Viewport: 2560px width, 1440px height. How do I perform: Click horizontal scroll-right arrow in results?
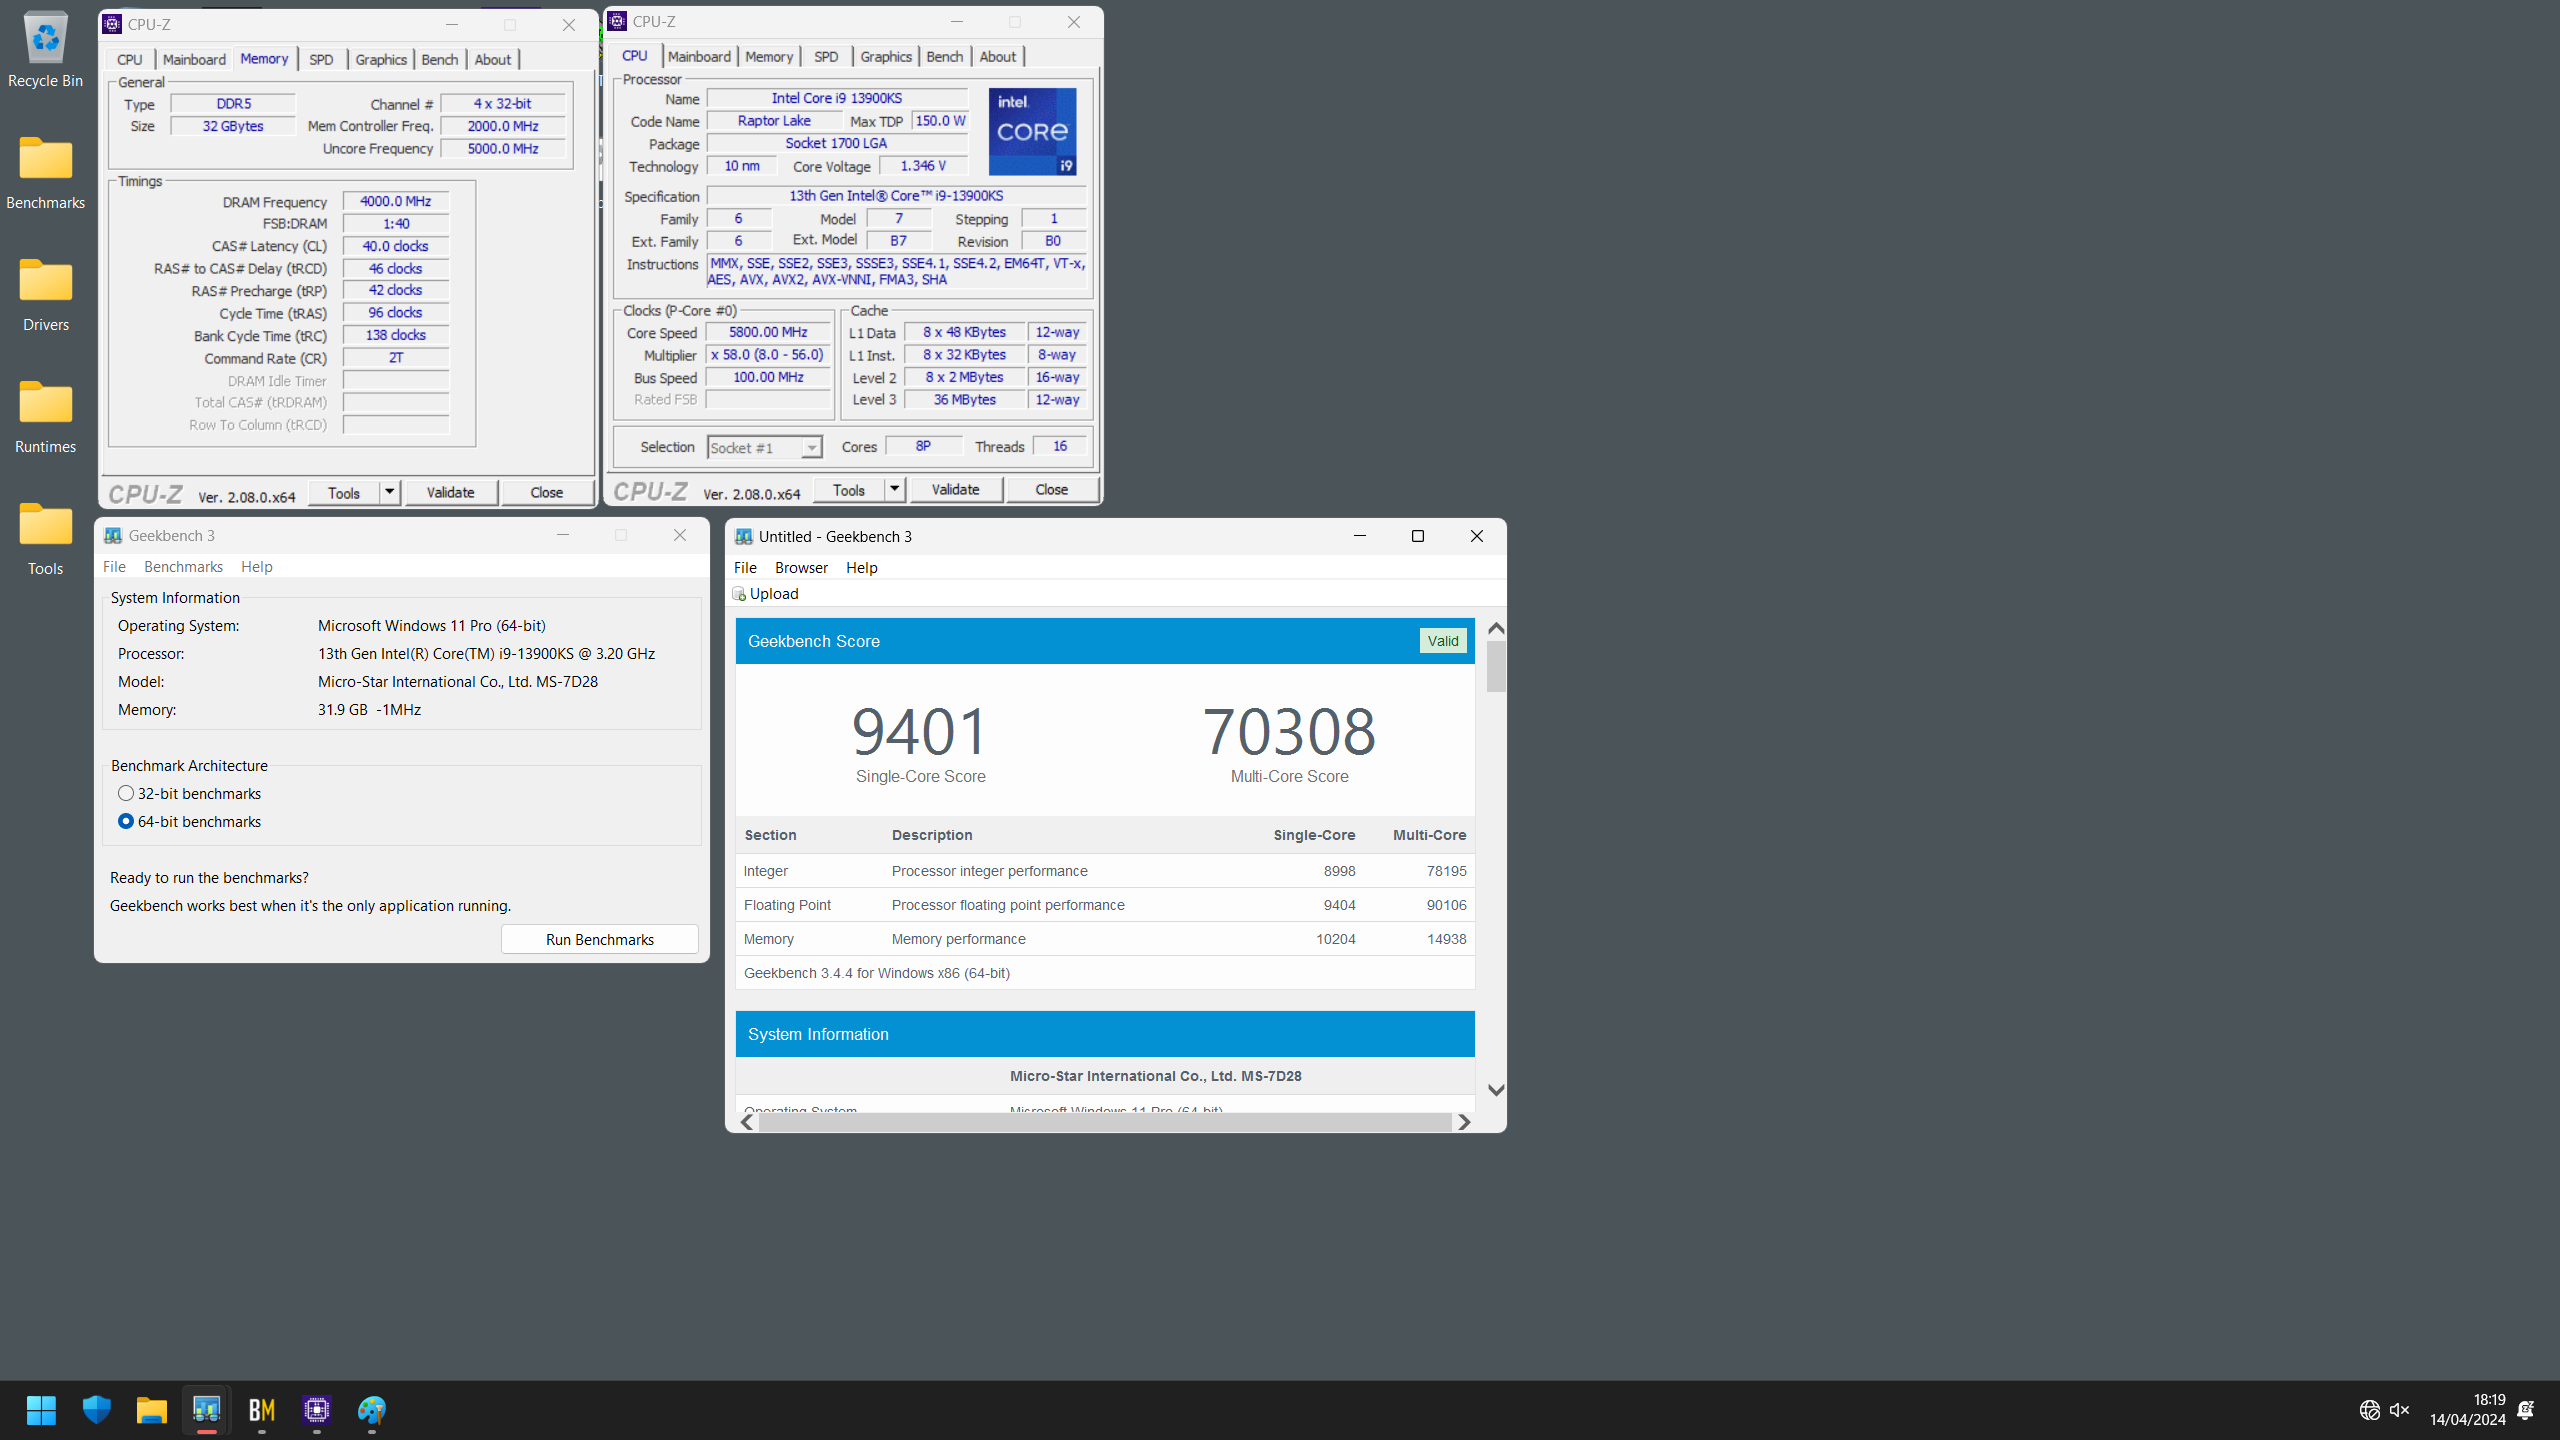tap(1464, 1122)
